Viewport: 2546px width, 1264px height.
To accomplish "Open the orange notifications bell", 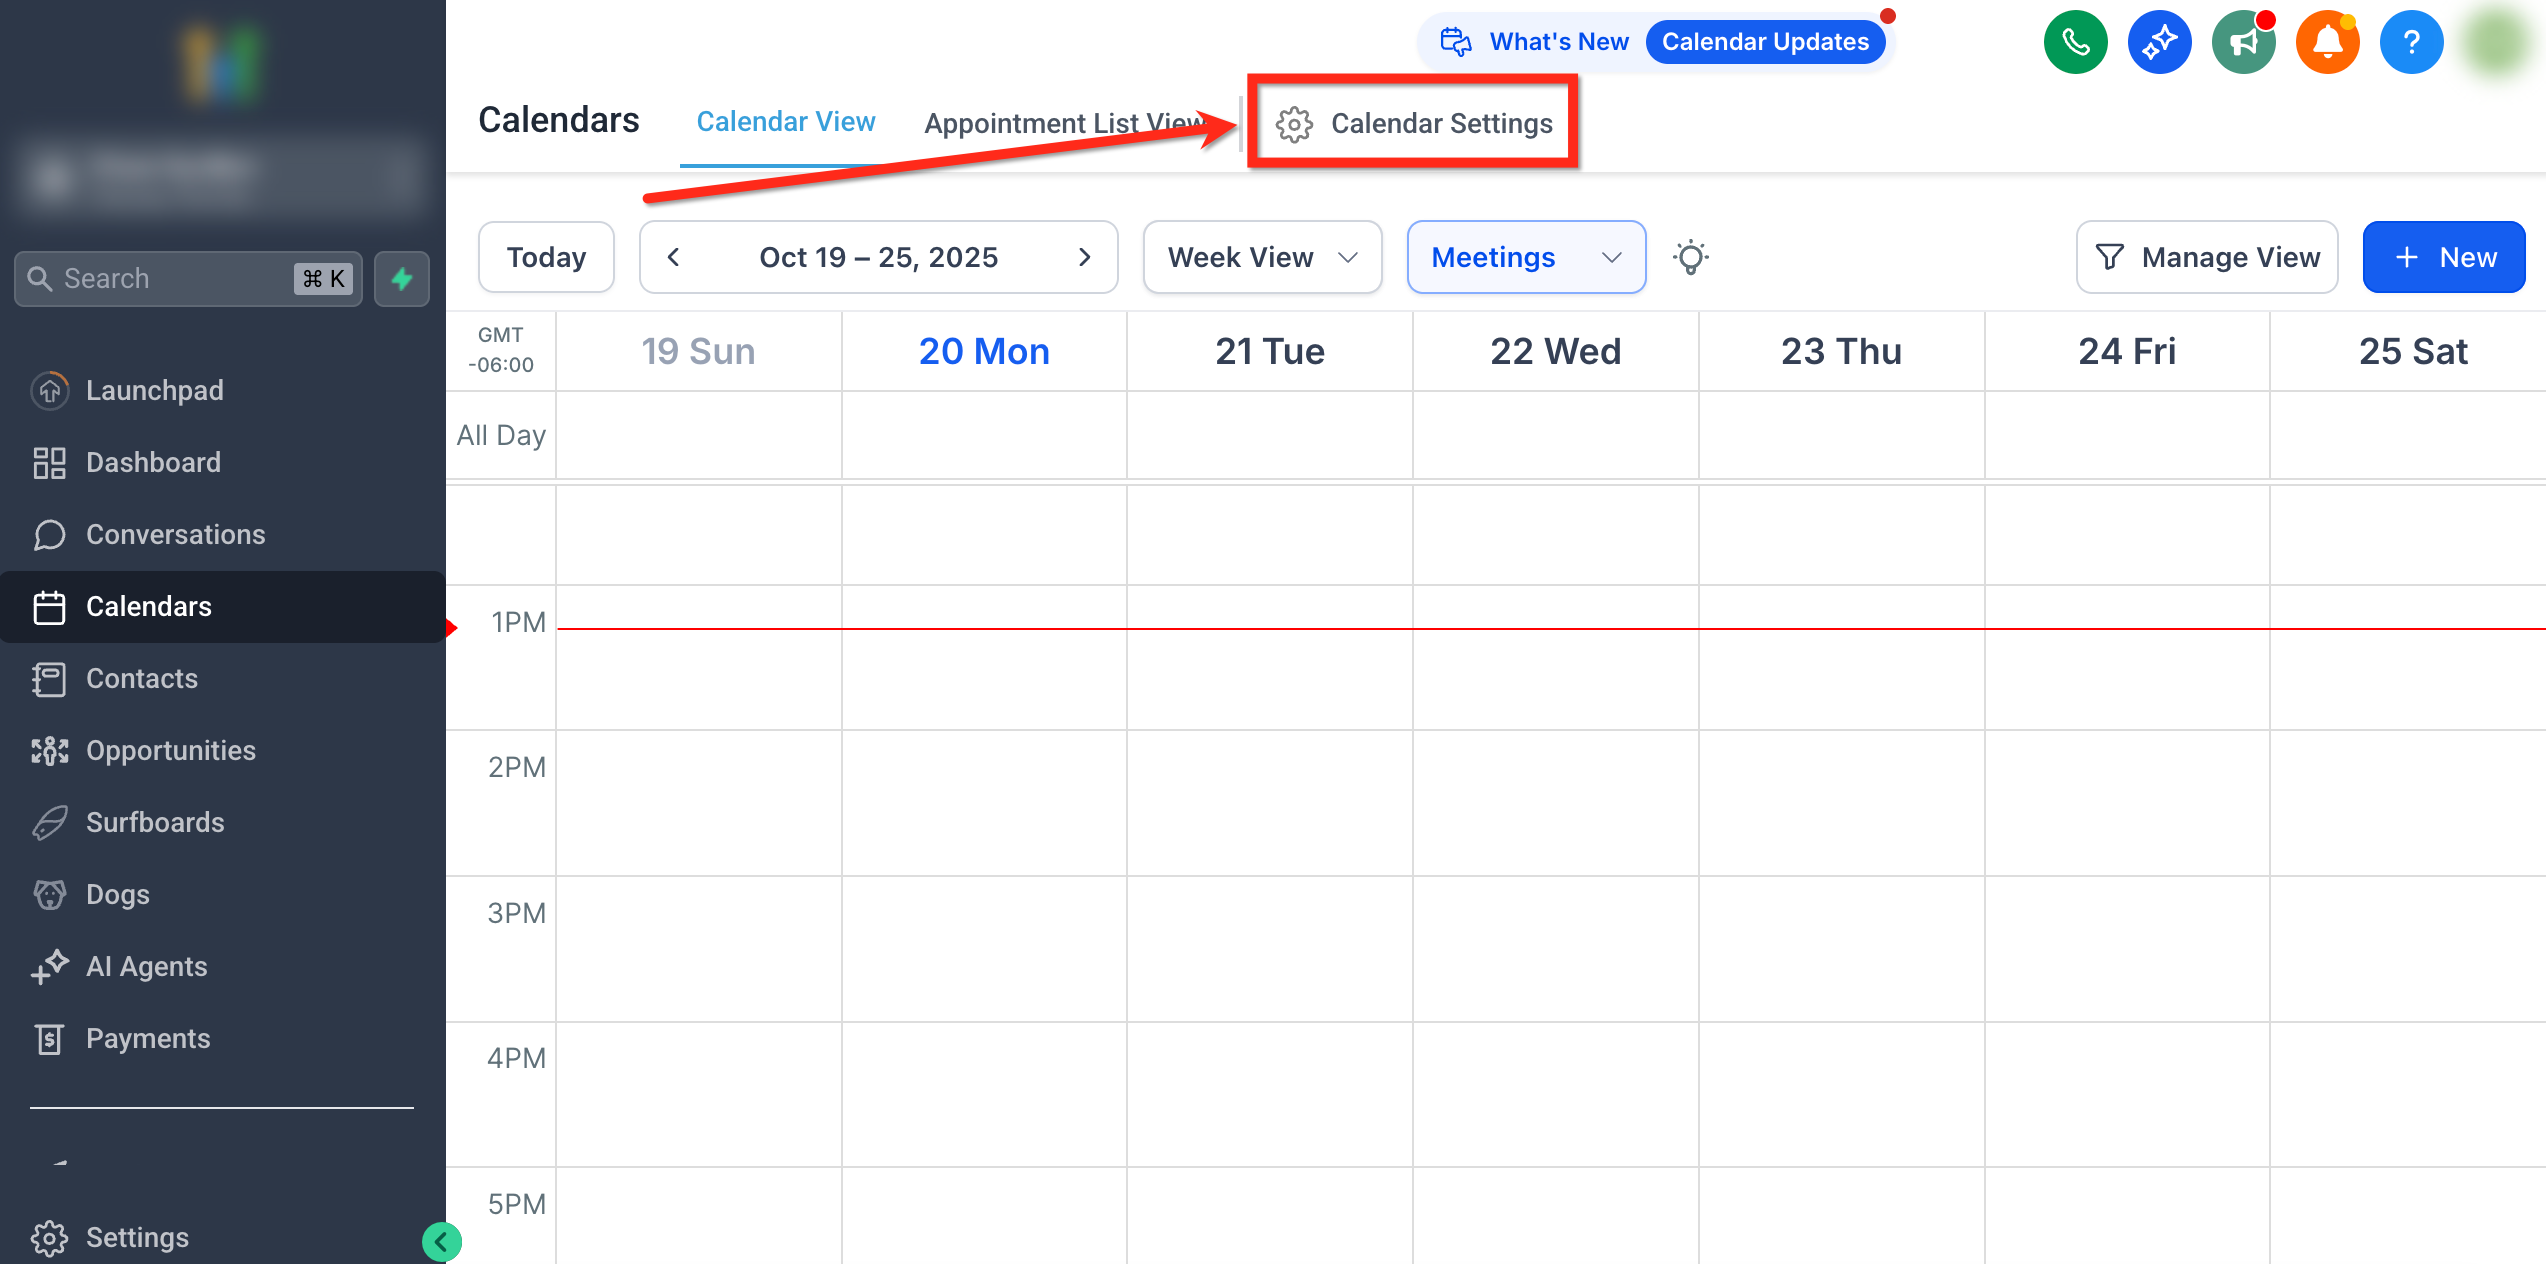I will point(2327,42).
